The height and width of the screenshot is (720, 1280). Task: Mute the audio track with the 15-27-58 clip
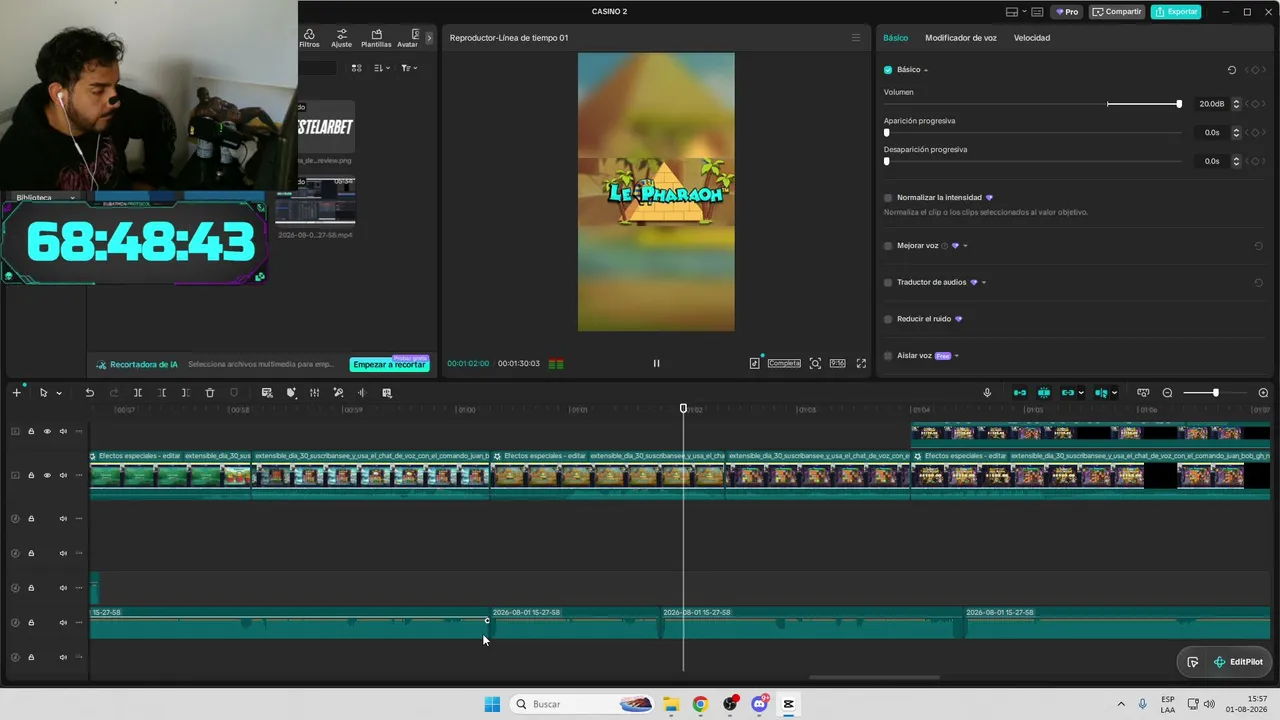[x=63, y=622]
